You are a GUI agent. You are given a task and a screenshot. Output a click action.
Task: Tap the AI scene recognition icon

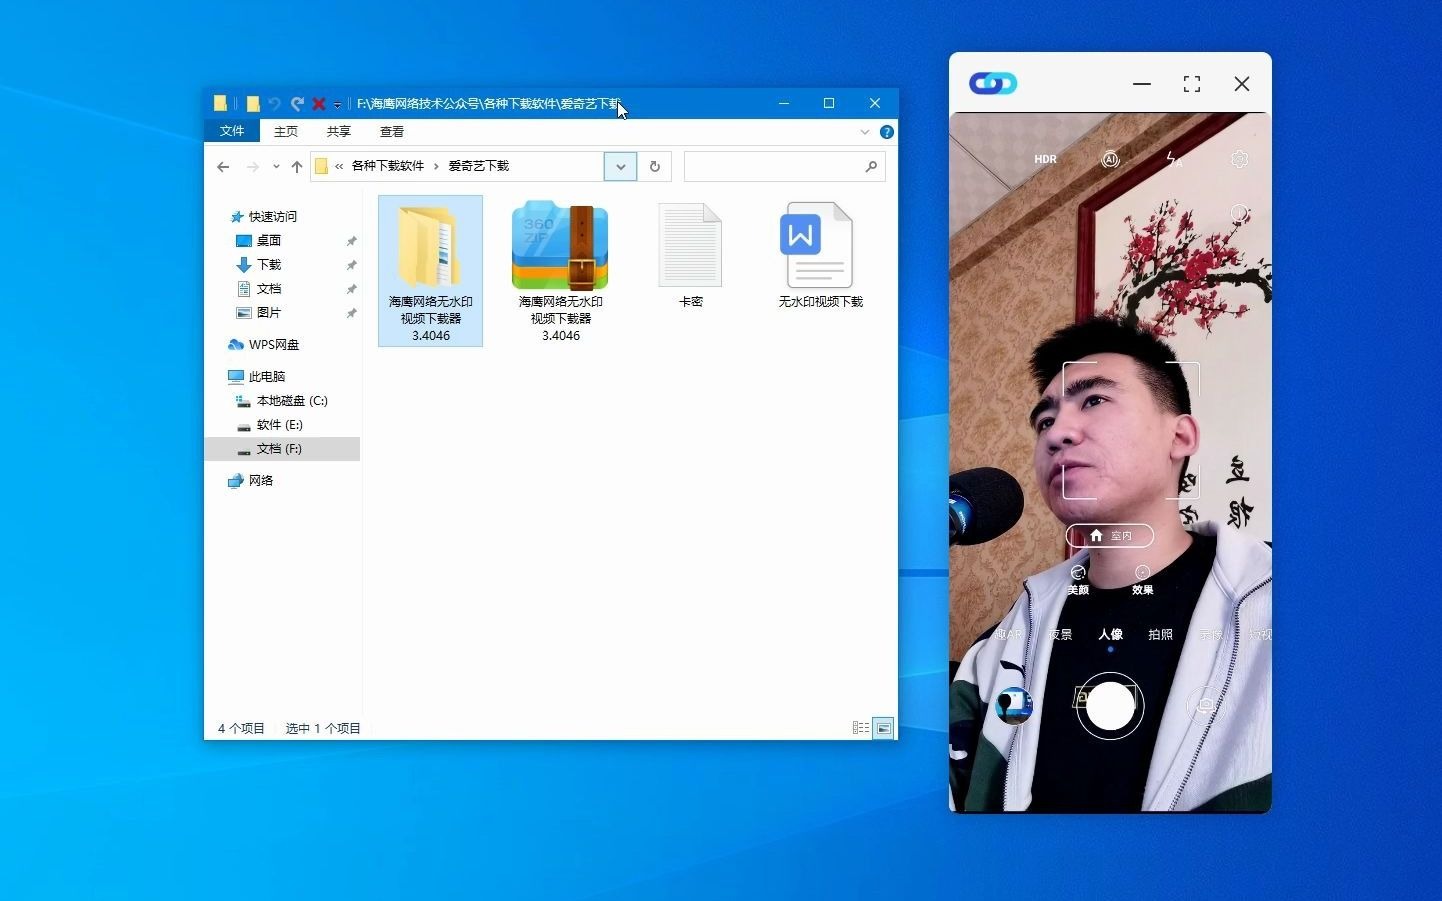pyautogui.click(x=1110, y=159)
